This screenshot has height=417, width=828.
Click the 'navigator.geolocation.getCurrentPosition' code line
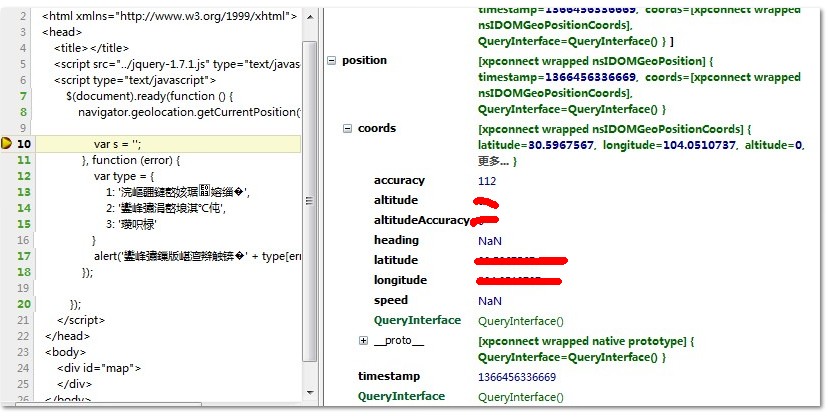pos(189,112)
